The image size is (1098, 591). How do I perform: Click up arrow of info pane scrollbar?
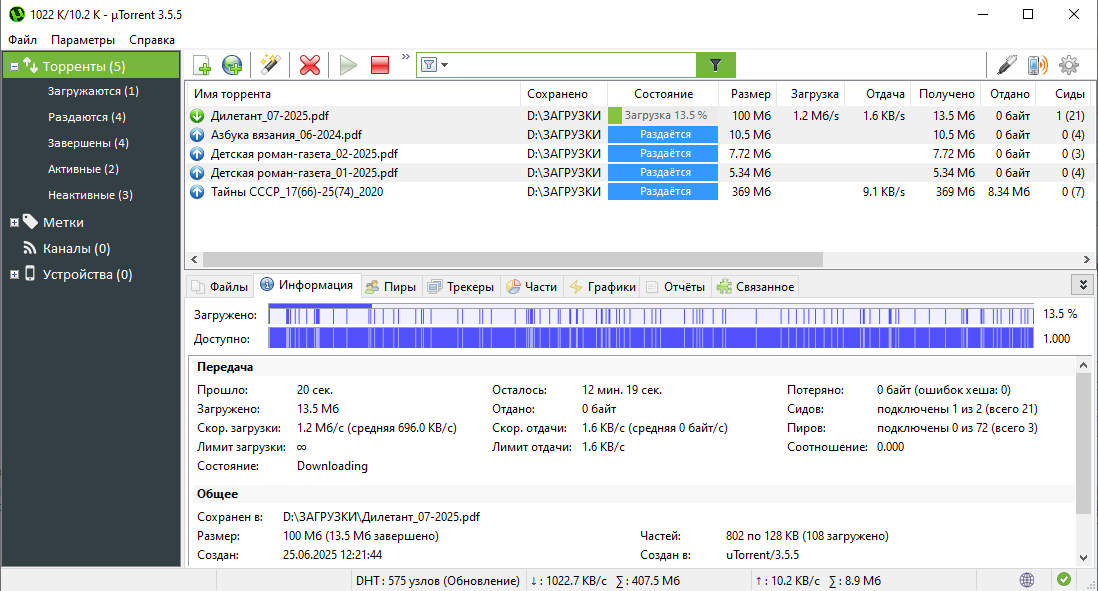point(1083,366)
